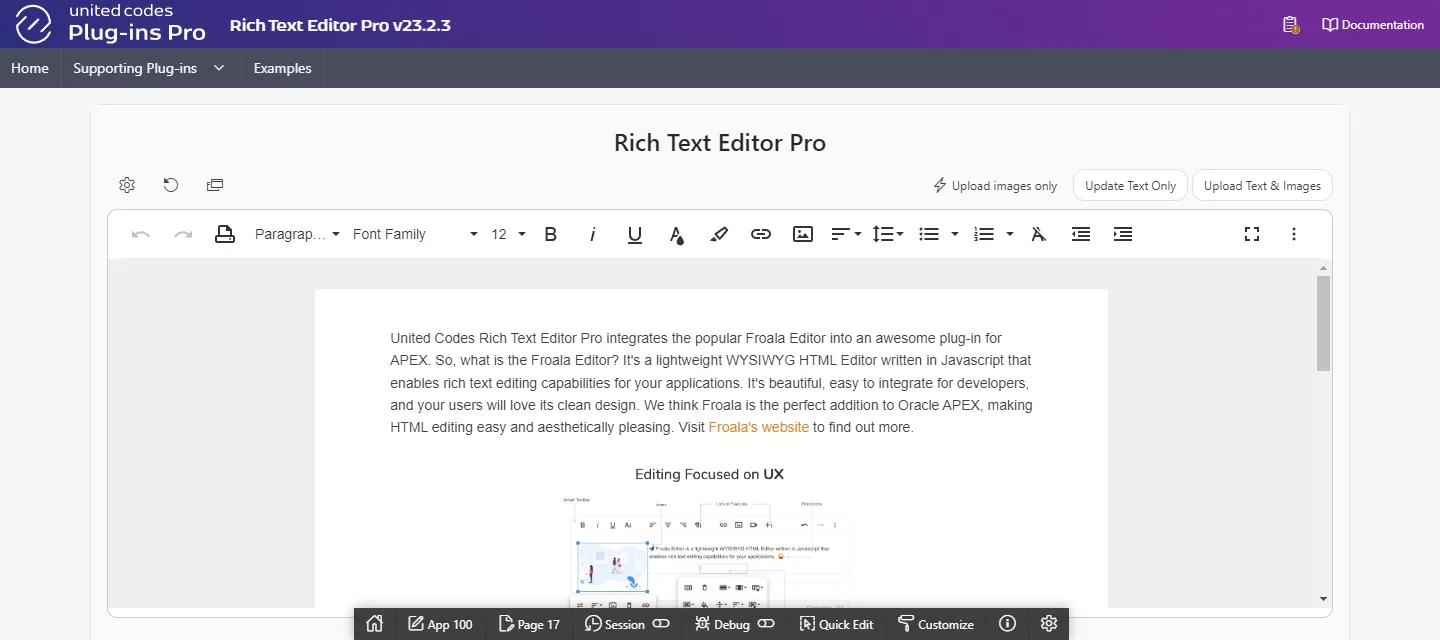The height and width of the screenshot is (640, 1440).
Task: Expand the Font Family dropdown
Action: coord(415,234)
